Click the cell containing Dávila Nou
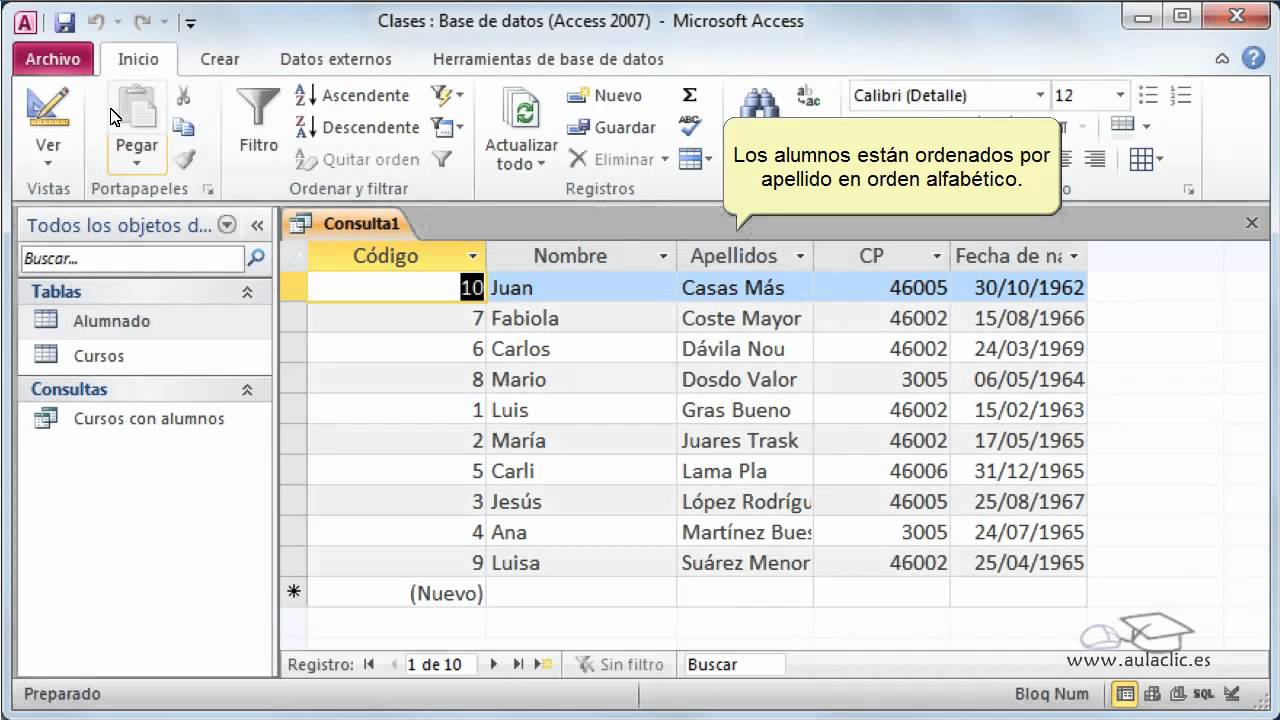This screenshot has height=720, width=1280. coord(745,349)
